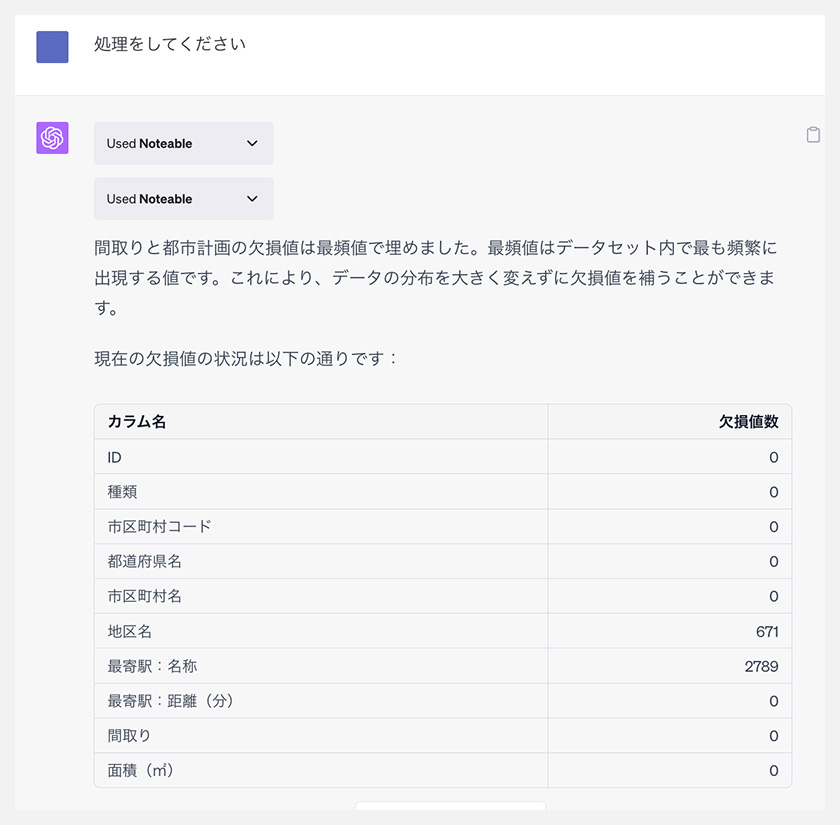Copy response using the clipboard icon
Image resolution: width=840 pixels, height=825 pixels.
(813, 134)
